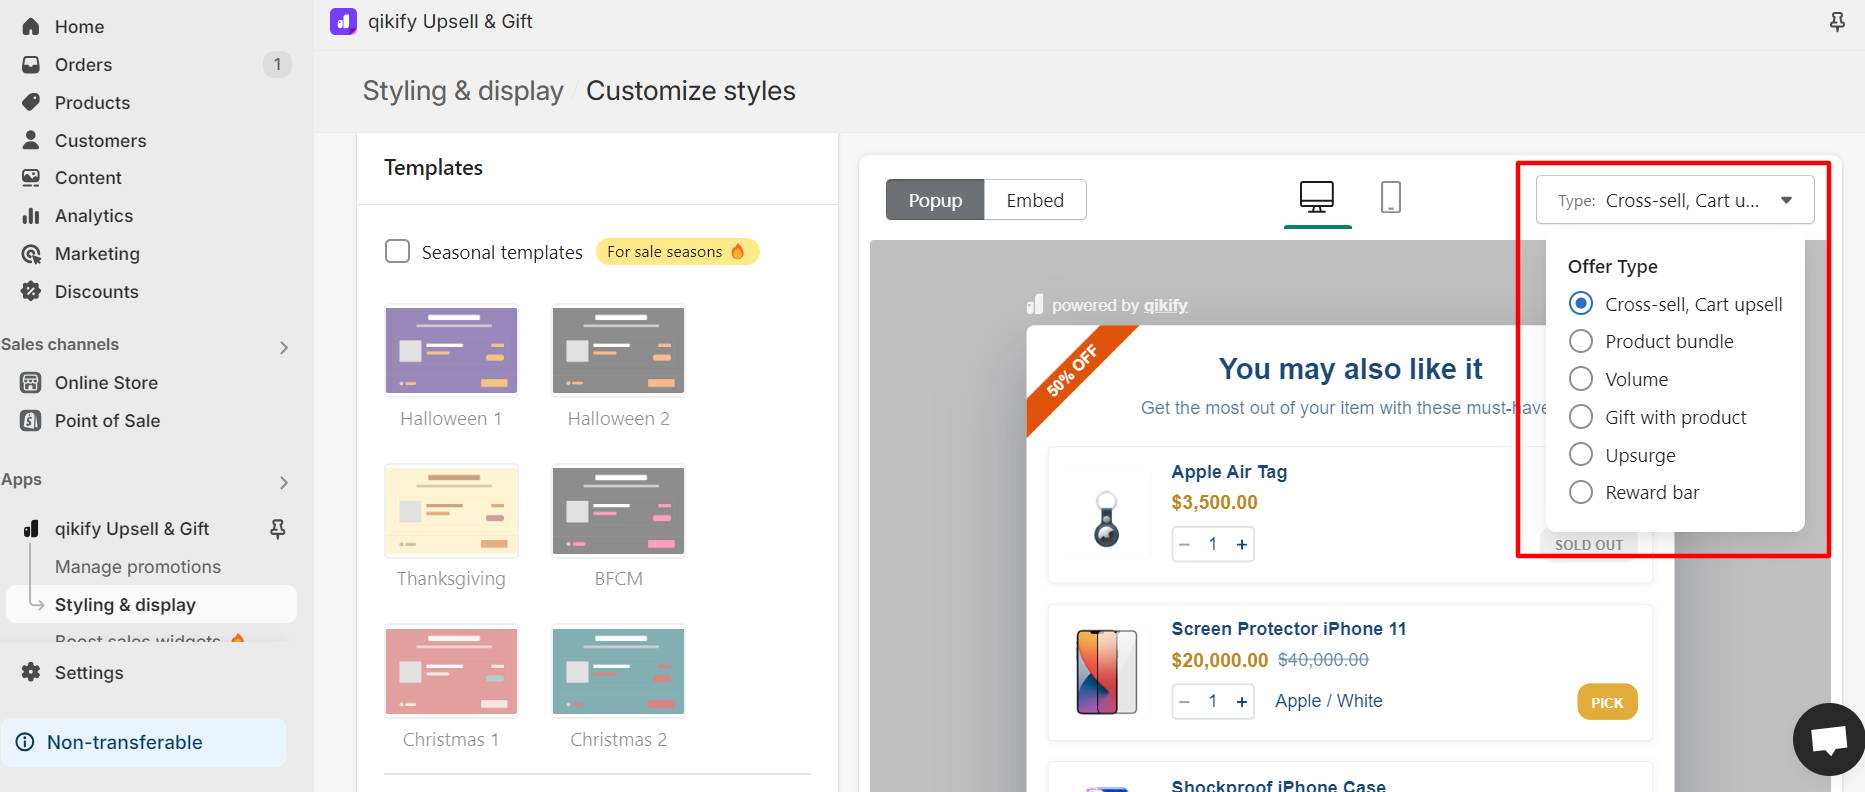
Task: Select Volume offer type
Action: click(1580, 379)
